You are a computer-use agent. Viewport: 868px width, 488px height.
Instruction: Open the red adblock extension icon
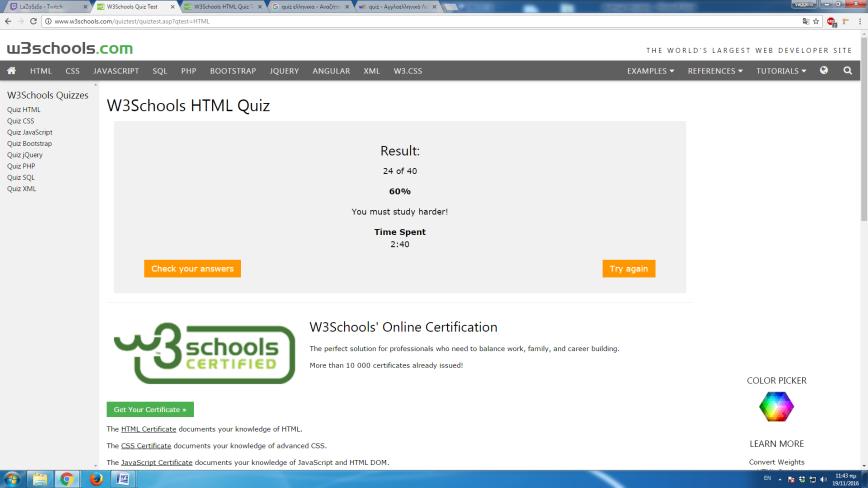[x=831, y=22]
